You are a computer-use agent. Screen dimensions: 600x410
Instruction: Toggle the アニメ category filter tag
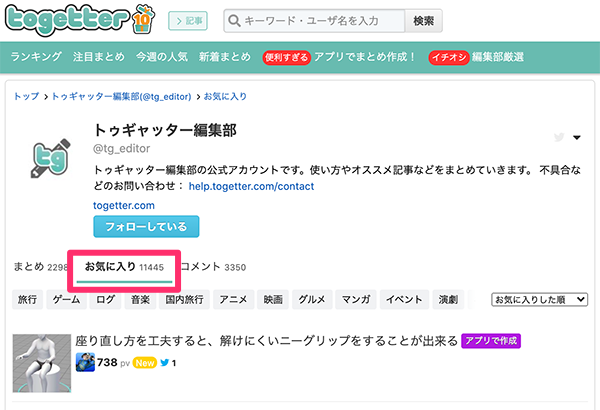pos(233,299)
